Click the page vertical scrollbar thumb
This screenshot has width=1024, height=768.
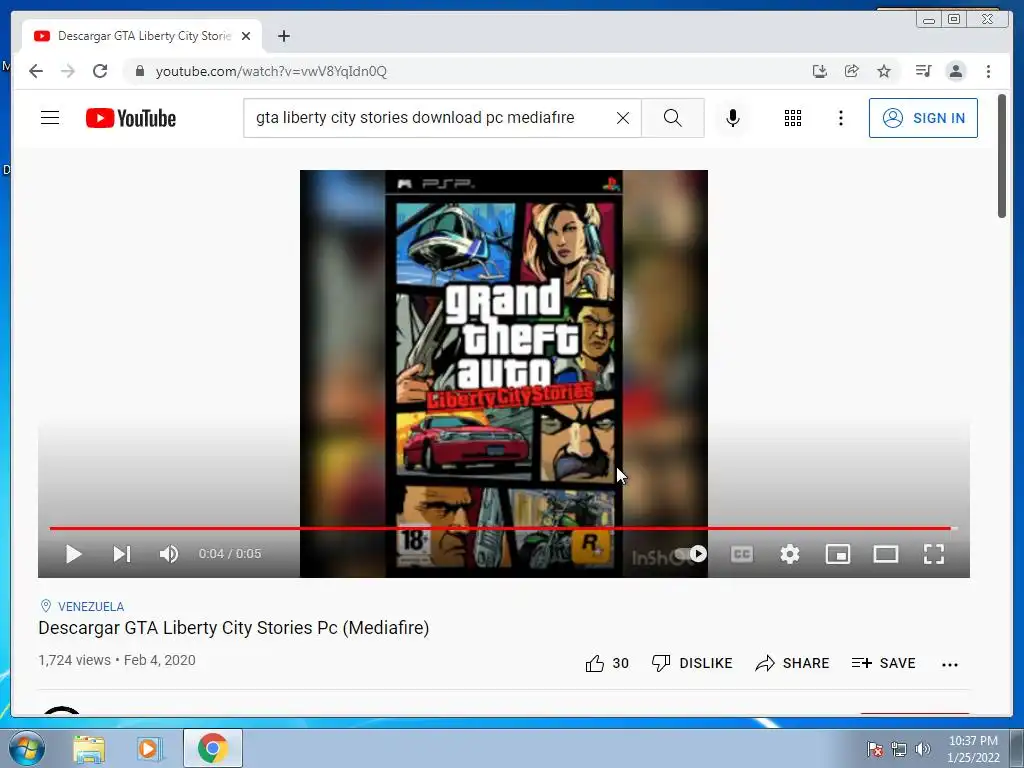[x=1002, y=155]
